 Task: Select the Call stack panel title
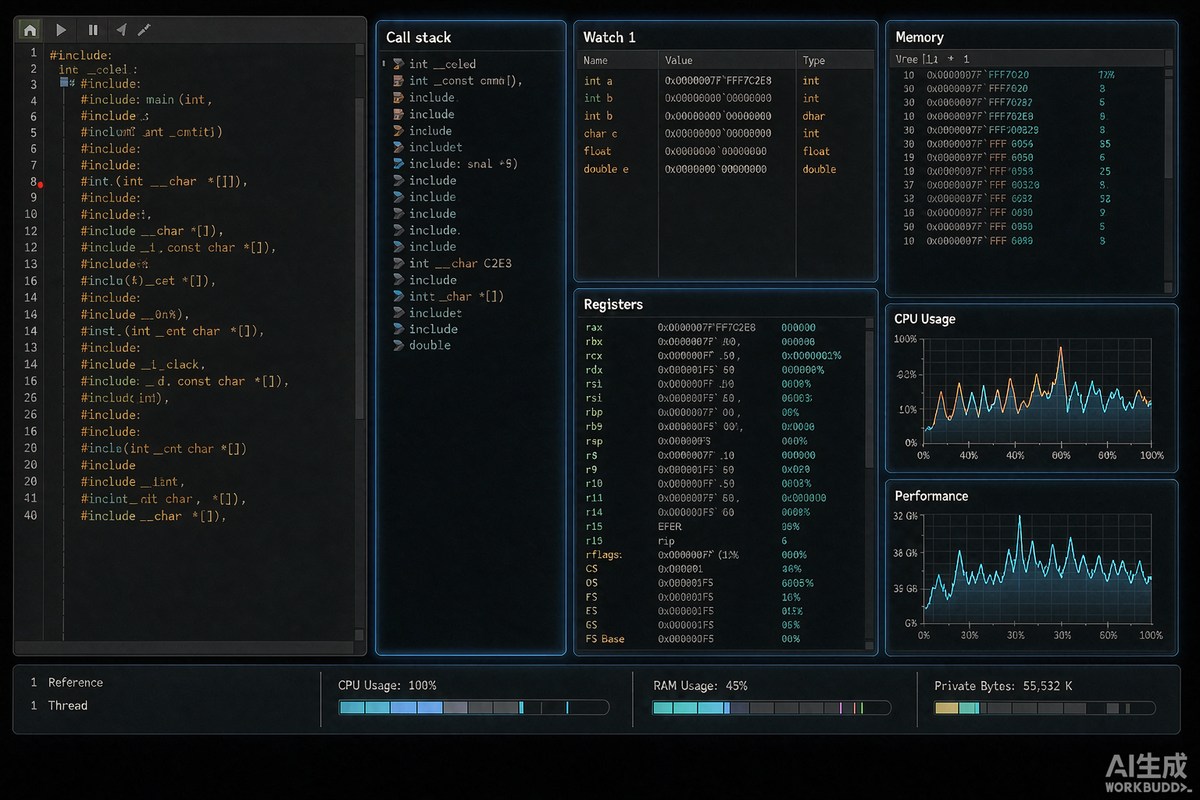coord(418,37)
